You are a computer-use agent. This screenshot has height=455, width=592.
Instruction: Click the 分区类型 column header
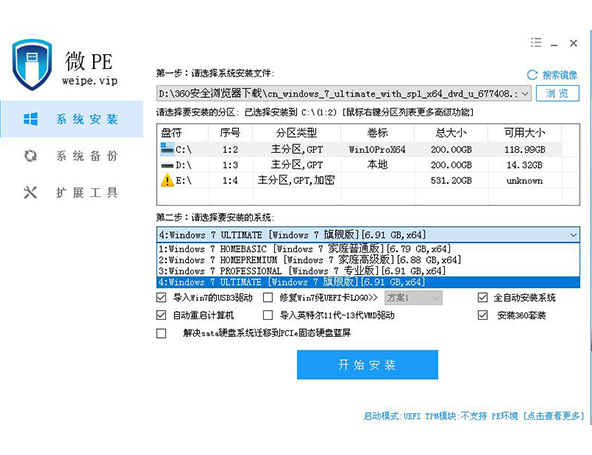[296, 133]
